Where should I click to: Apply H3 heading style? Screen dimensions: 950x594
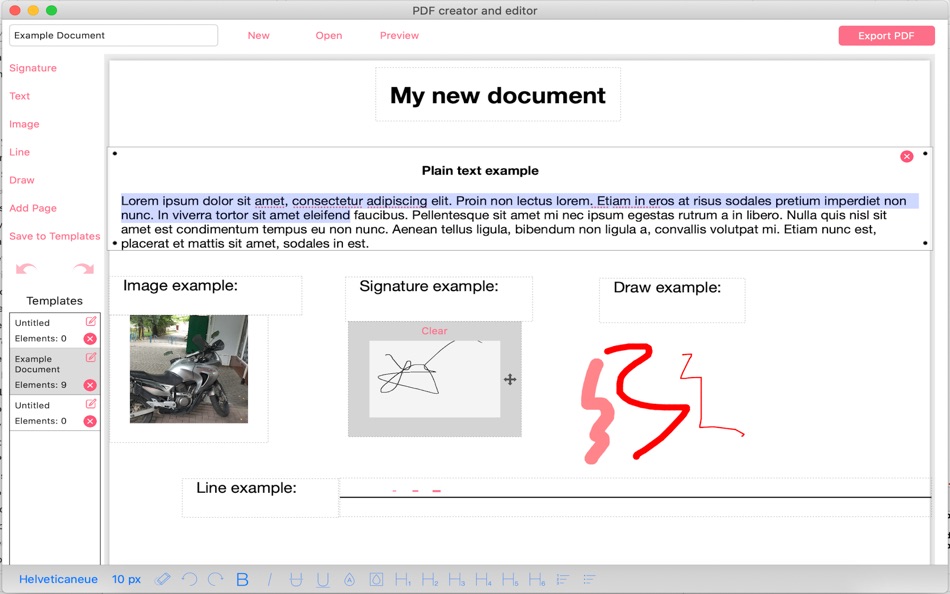tap(456, 579)
